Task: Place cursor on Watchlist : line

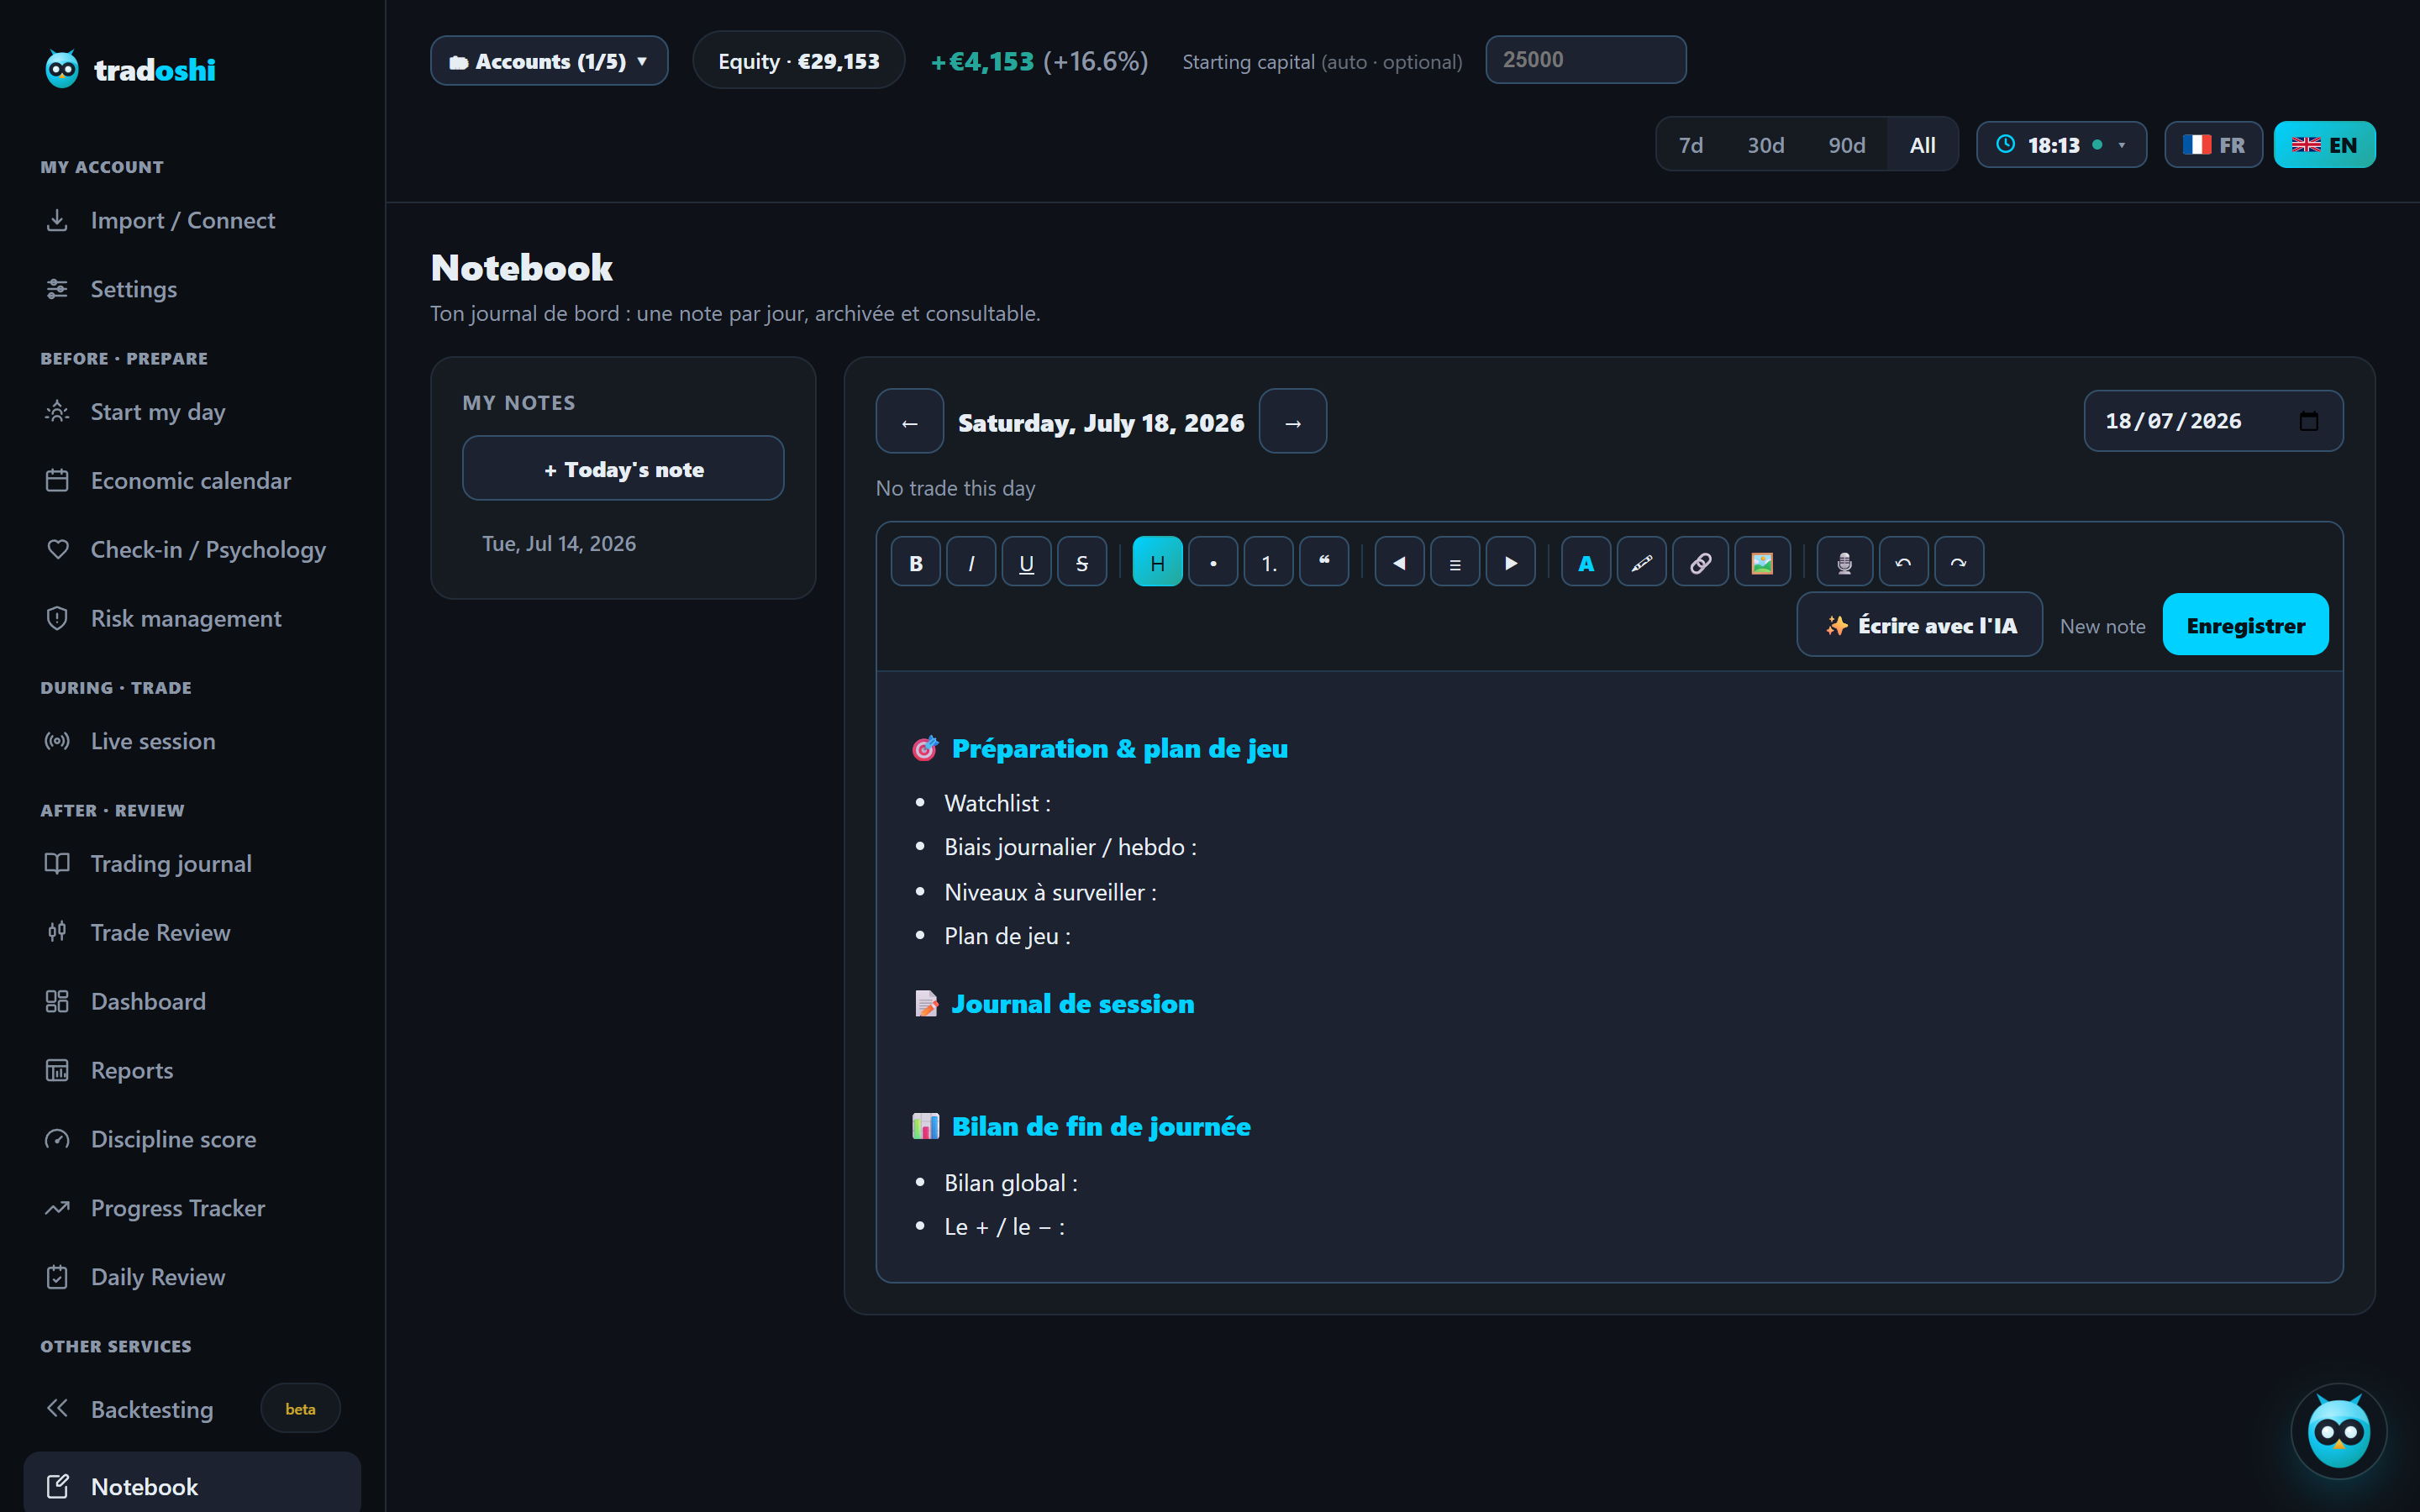Action: coord(997,803)
